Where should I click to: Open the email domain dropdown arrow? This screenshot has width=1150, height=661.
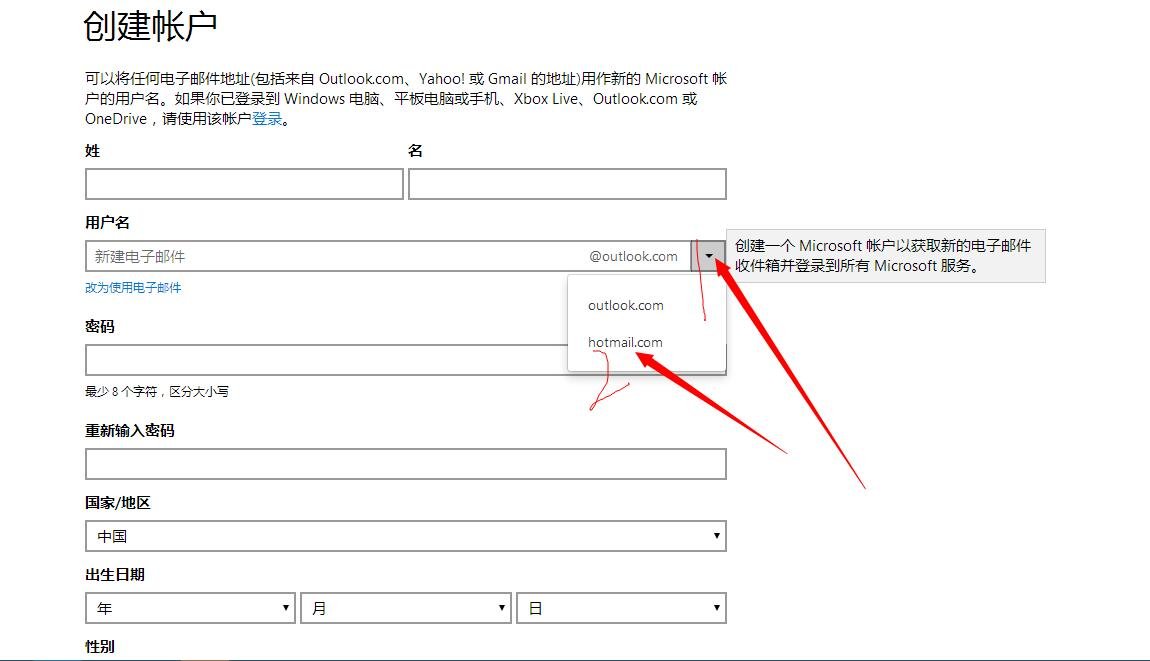(708, 256)
